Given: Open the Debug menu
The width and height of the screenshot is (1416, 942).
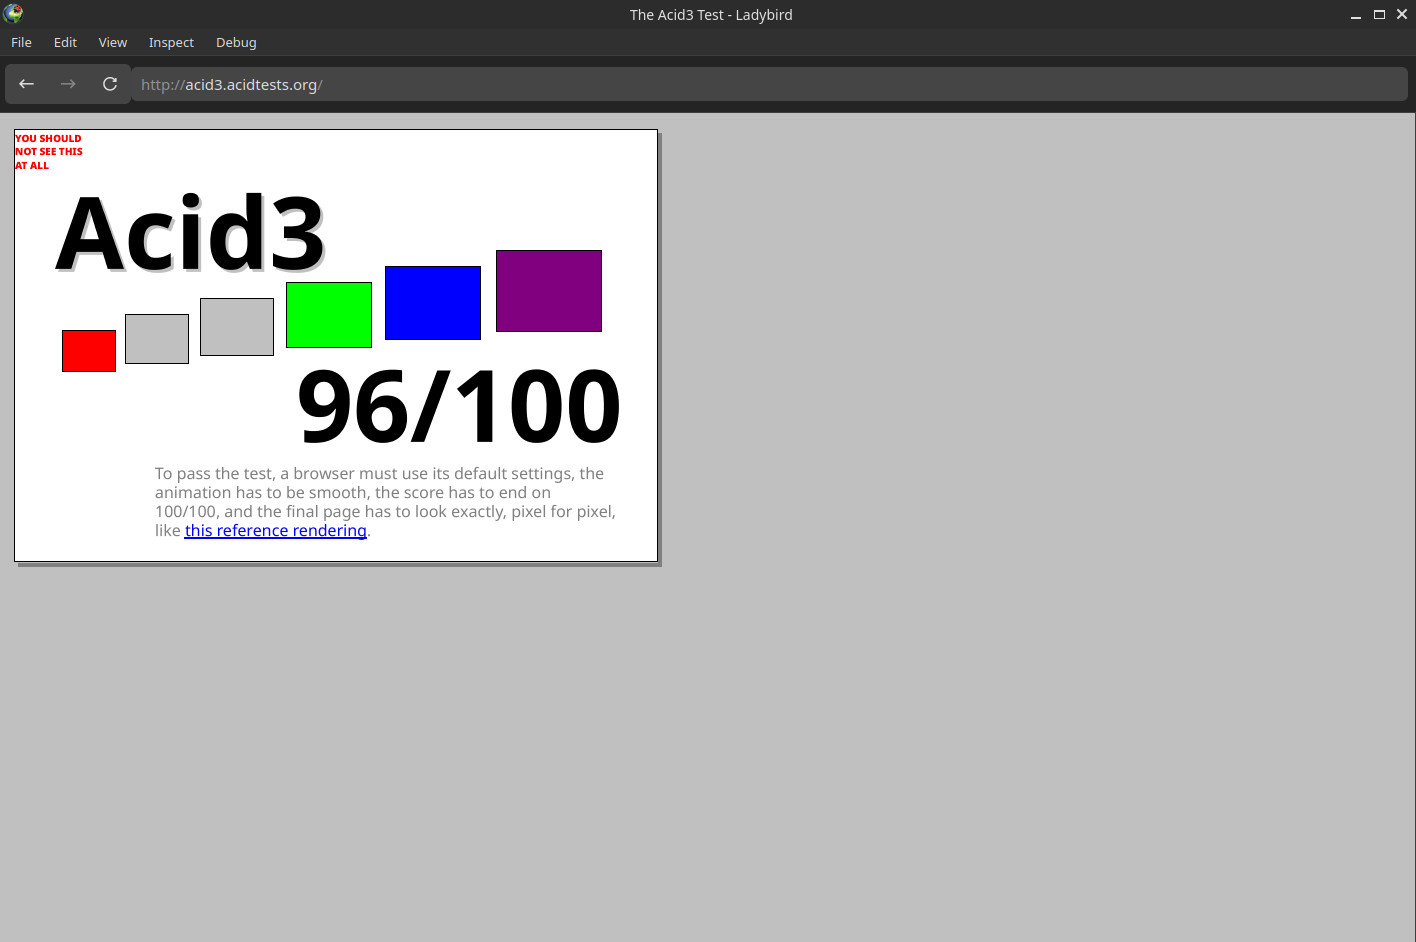Looking at the screenshot, I should 236,42.
